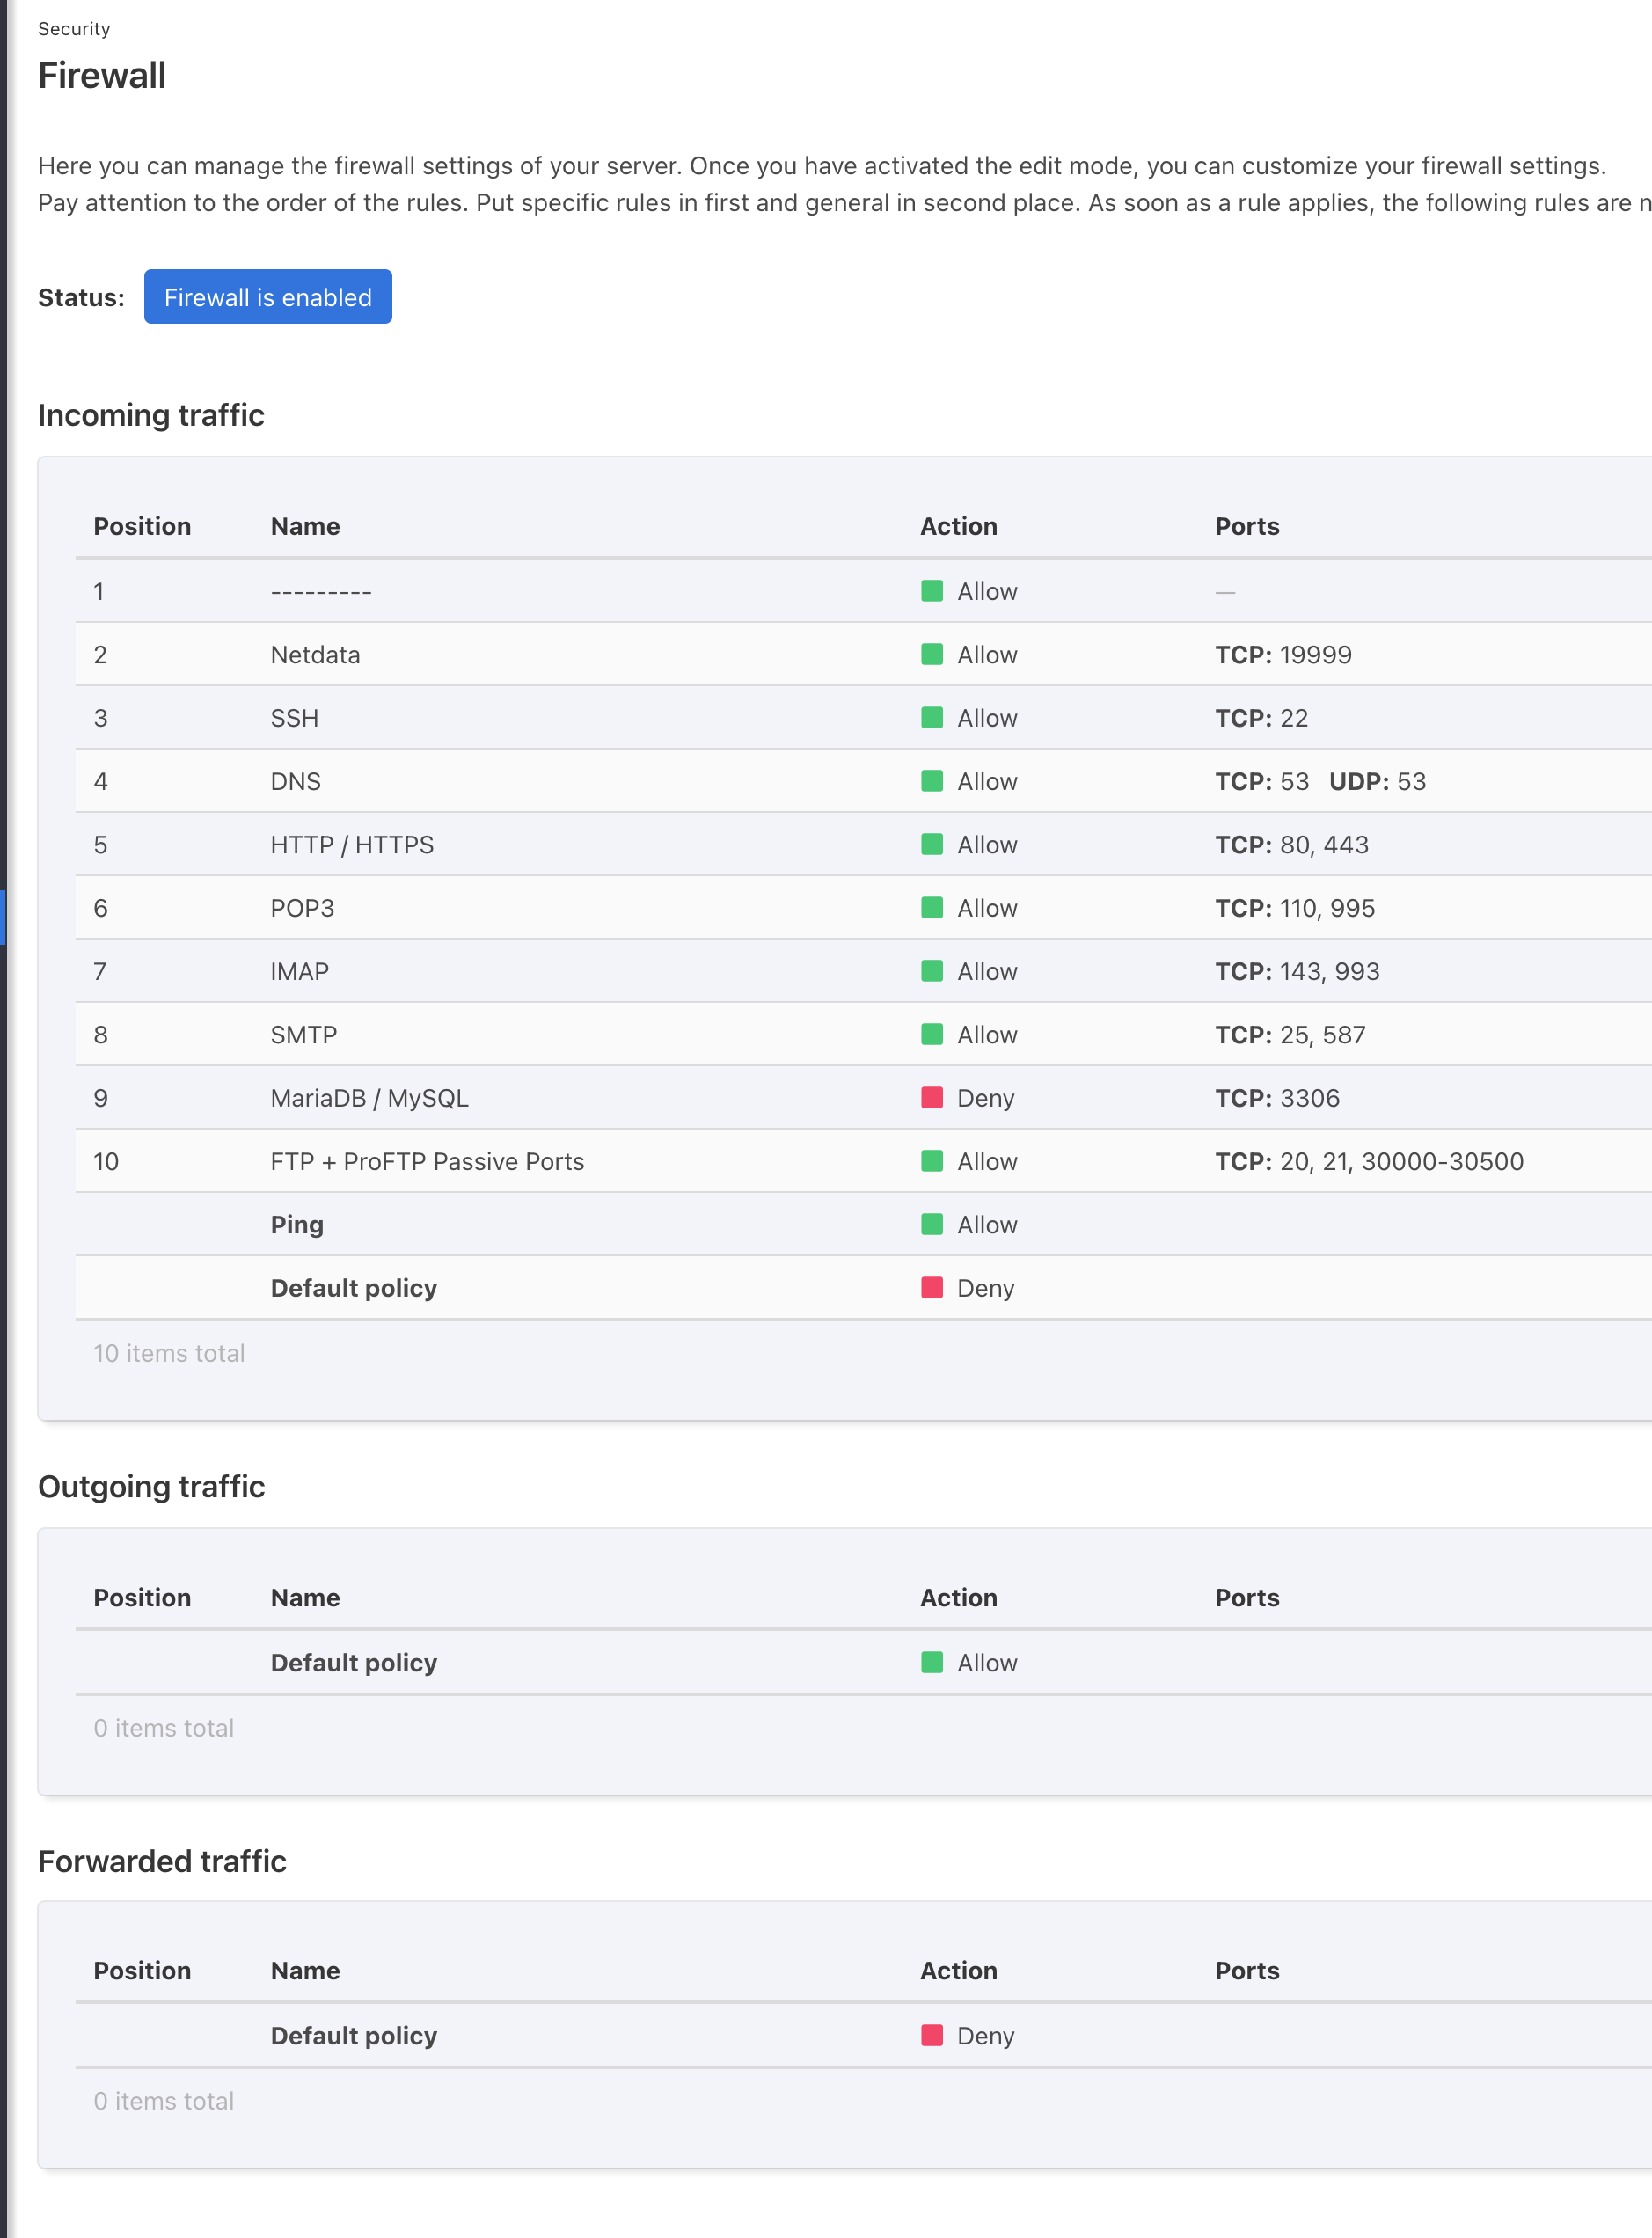1652x2238 pixels.
Task: Click red Deny square of Forwarded Default policy
Action: click(931, 2035)
